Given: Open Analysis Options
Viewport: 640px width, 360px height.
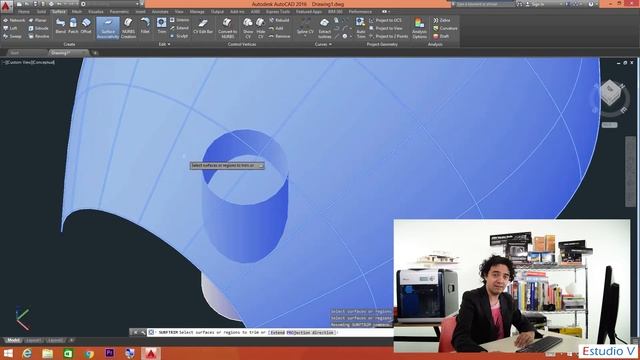Looking at the screenshot, I should (419, 28).
